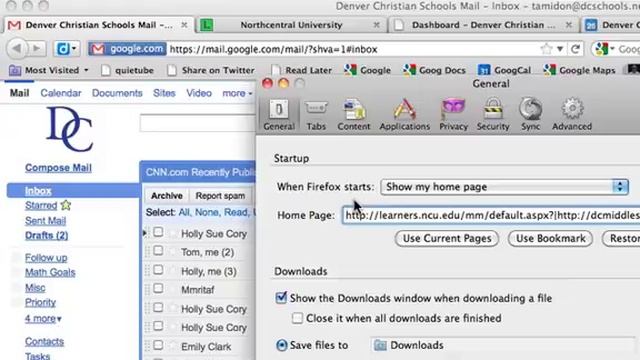The width and height of the screenshot is (640, 360).
Task: Close the Northcentral University tab
Action: click(376, 25)
